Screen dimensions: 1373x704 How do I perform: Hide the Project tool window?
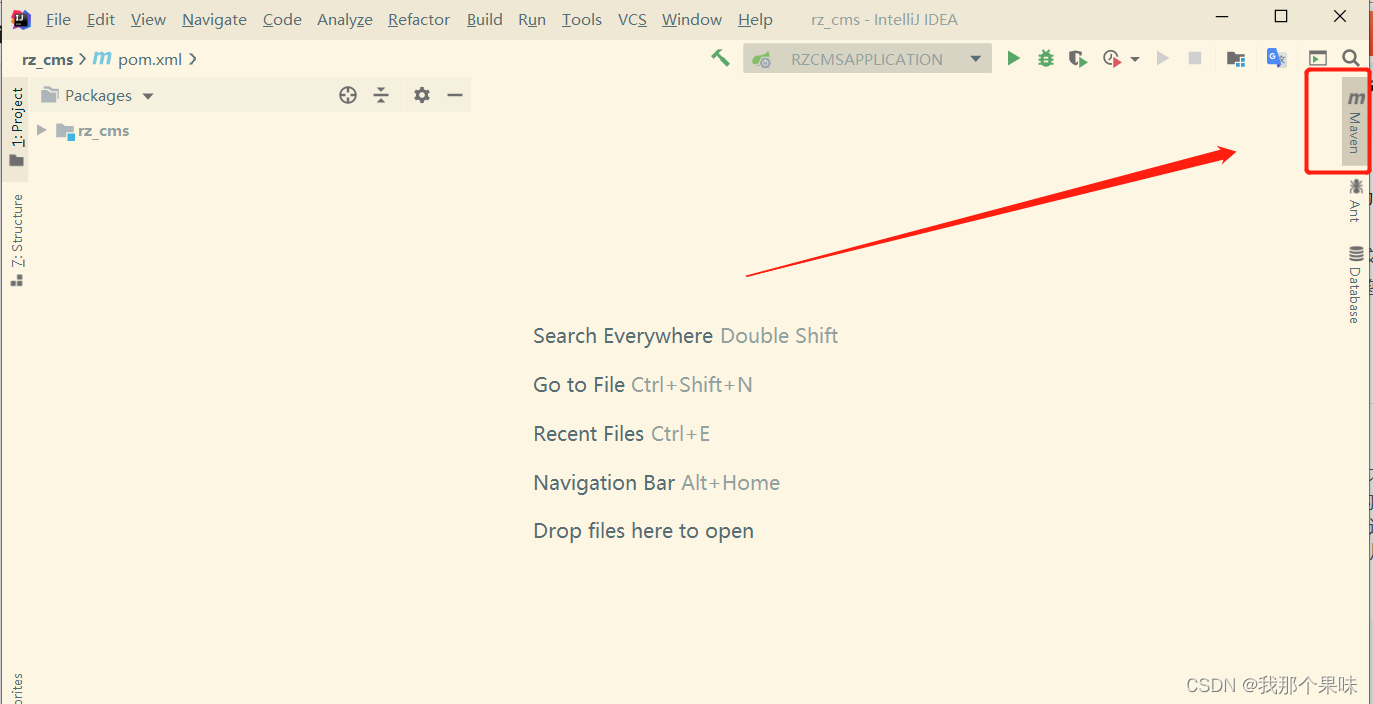click(x=455, y=95)
